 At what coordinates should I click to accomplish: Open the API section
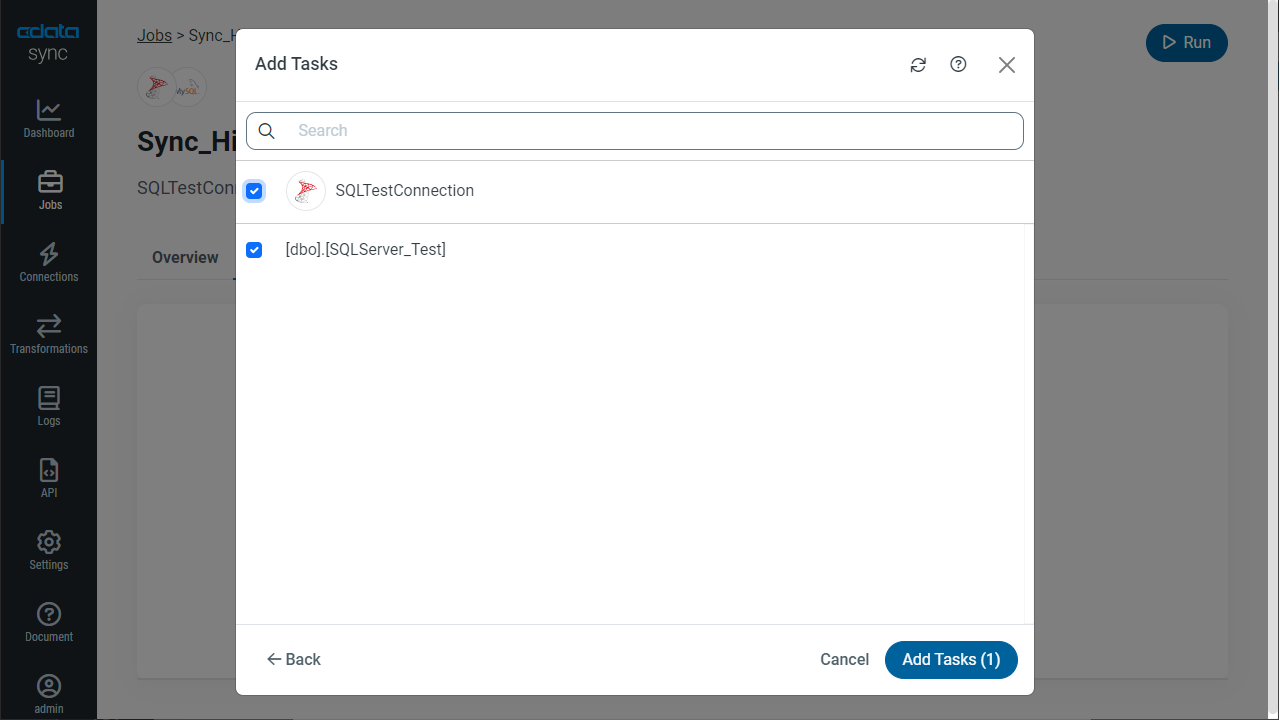tap(48, 478)
